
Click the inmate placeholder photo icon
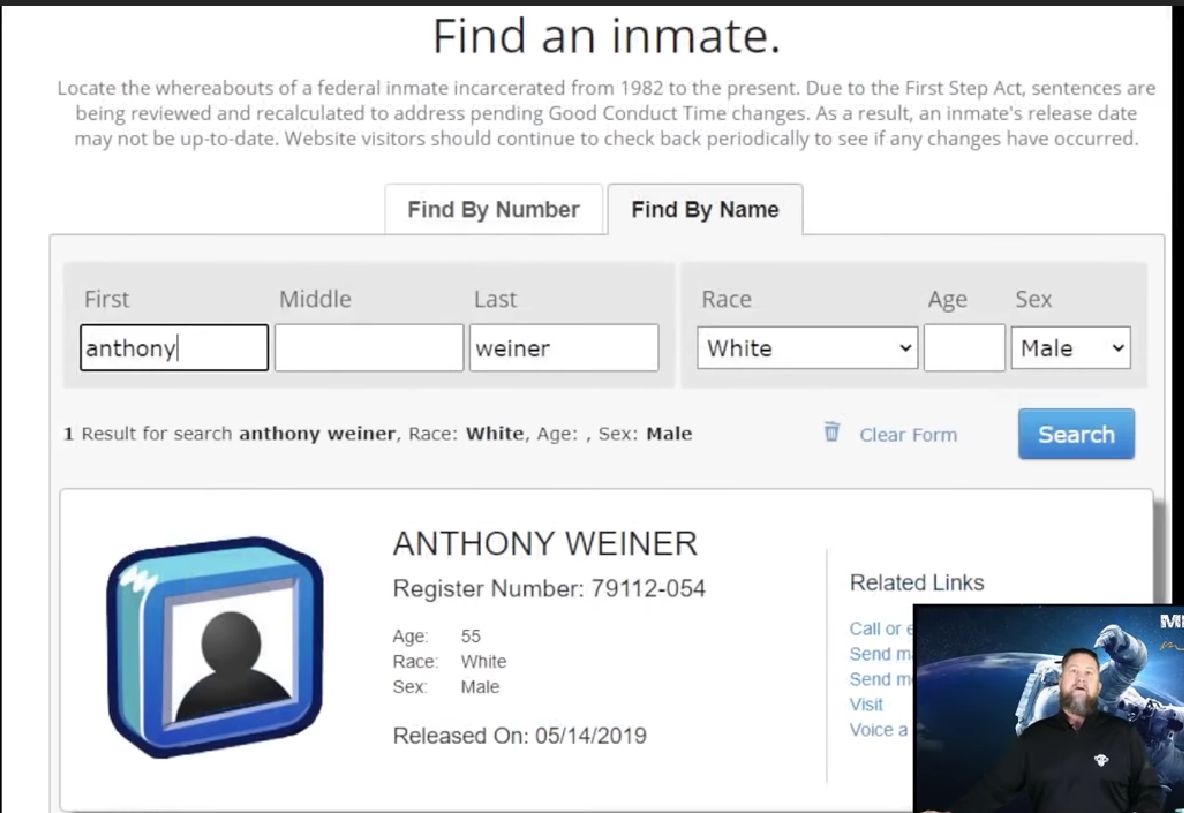215,647
